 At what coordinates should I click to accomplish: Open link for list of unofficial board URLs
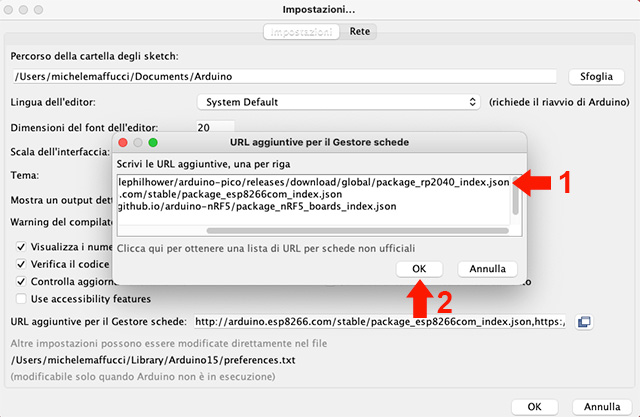[264, 247]
